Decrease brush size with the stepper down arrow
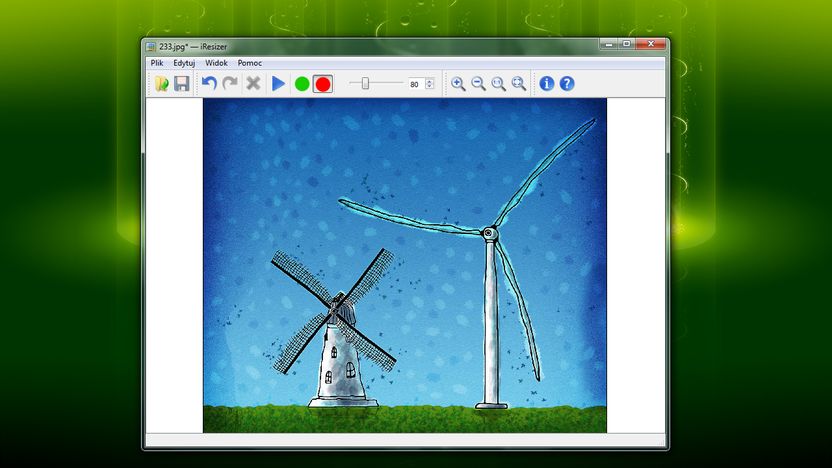This screenshot has width=832, height=468. pos(429,86)
